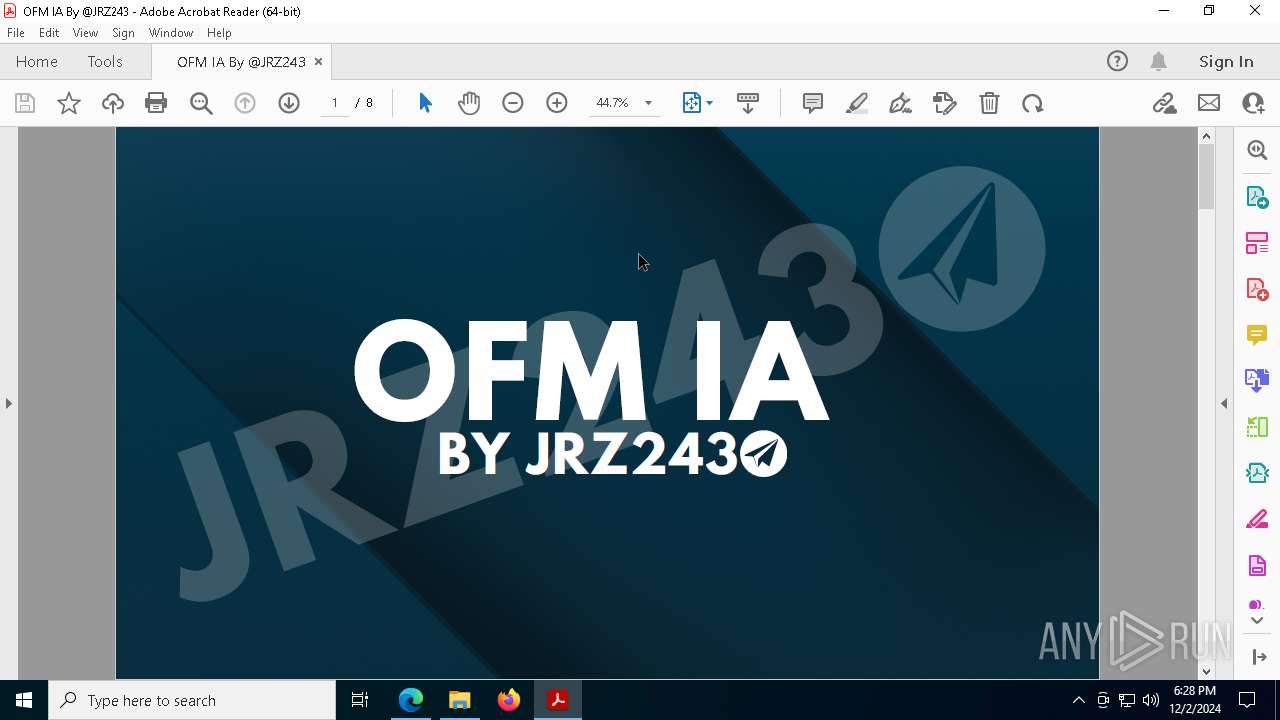Add a sticky note comment
This screenshot has width=1280, height=720.
813,103
